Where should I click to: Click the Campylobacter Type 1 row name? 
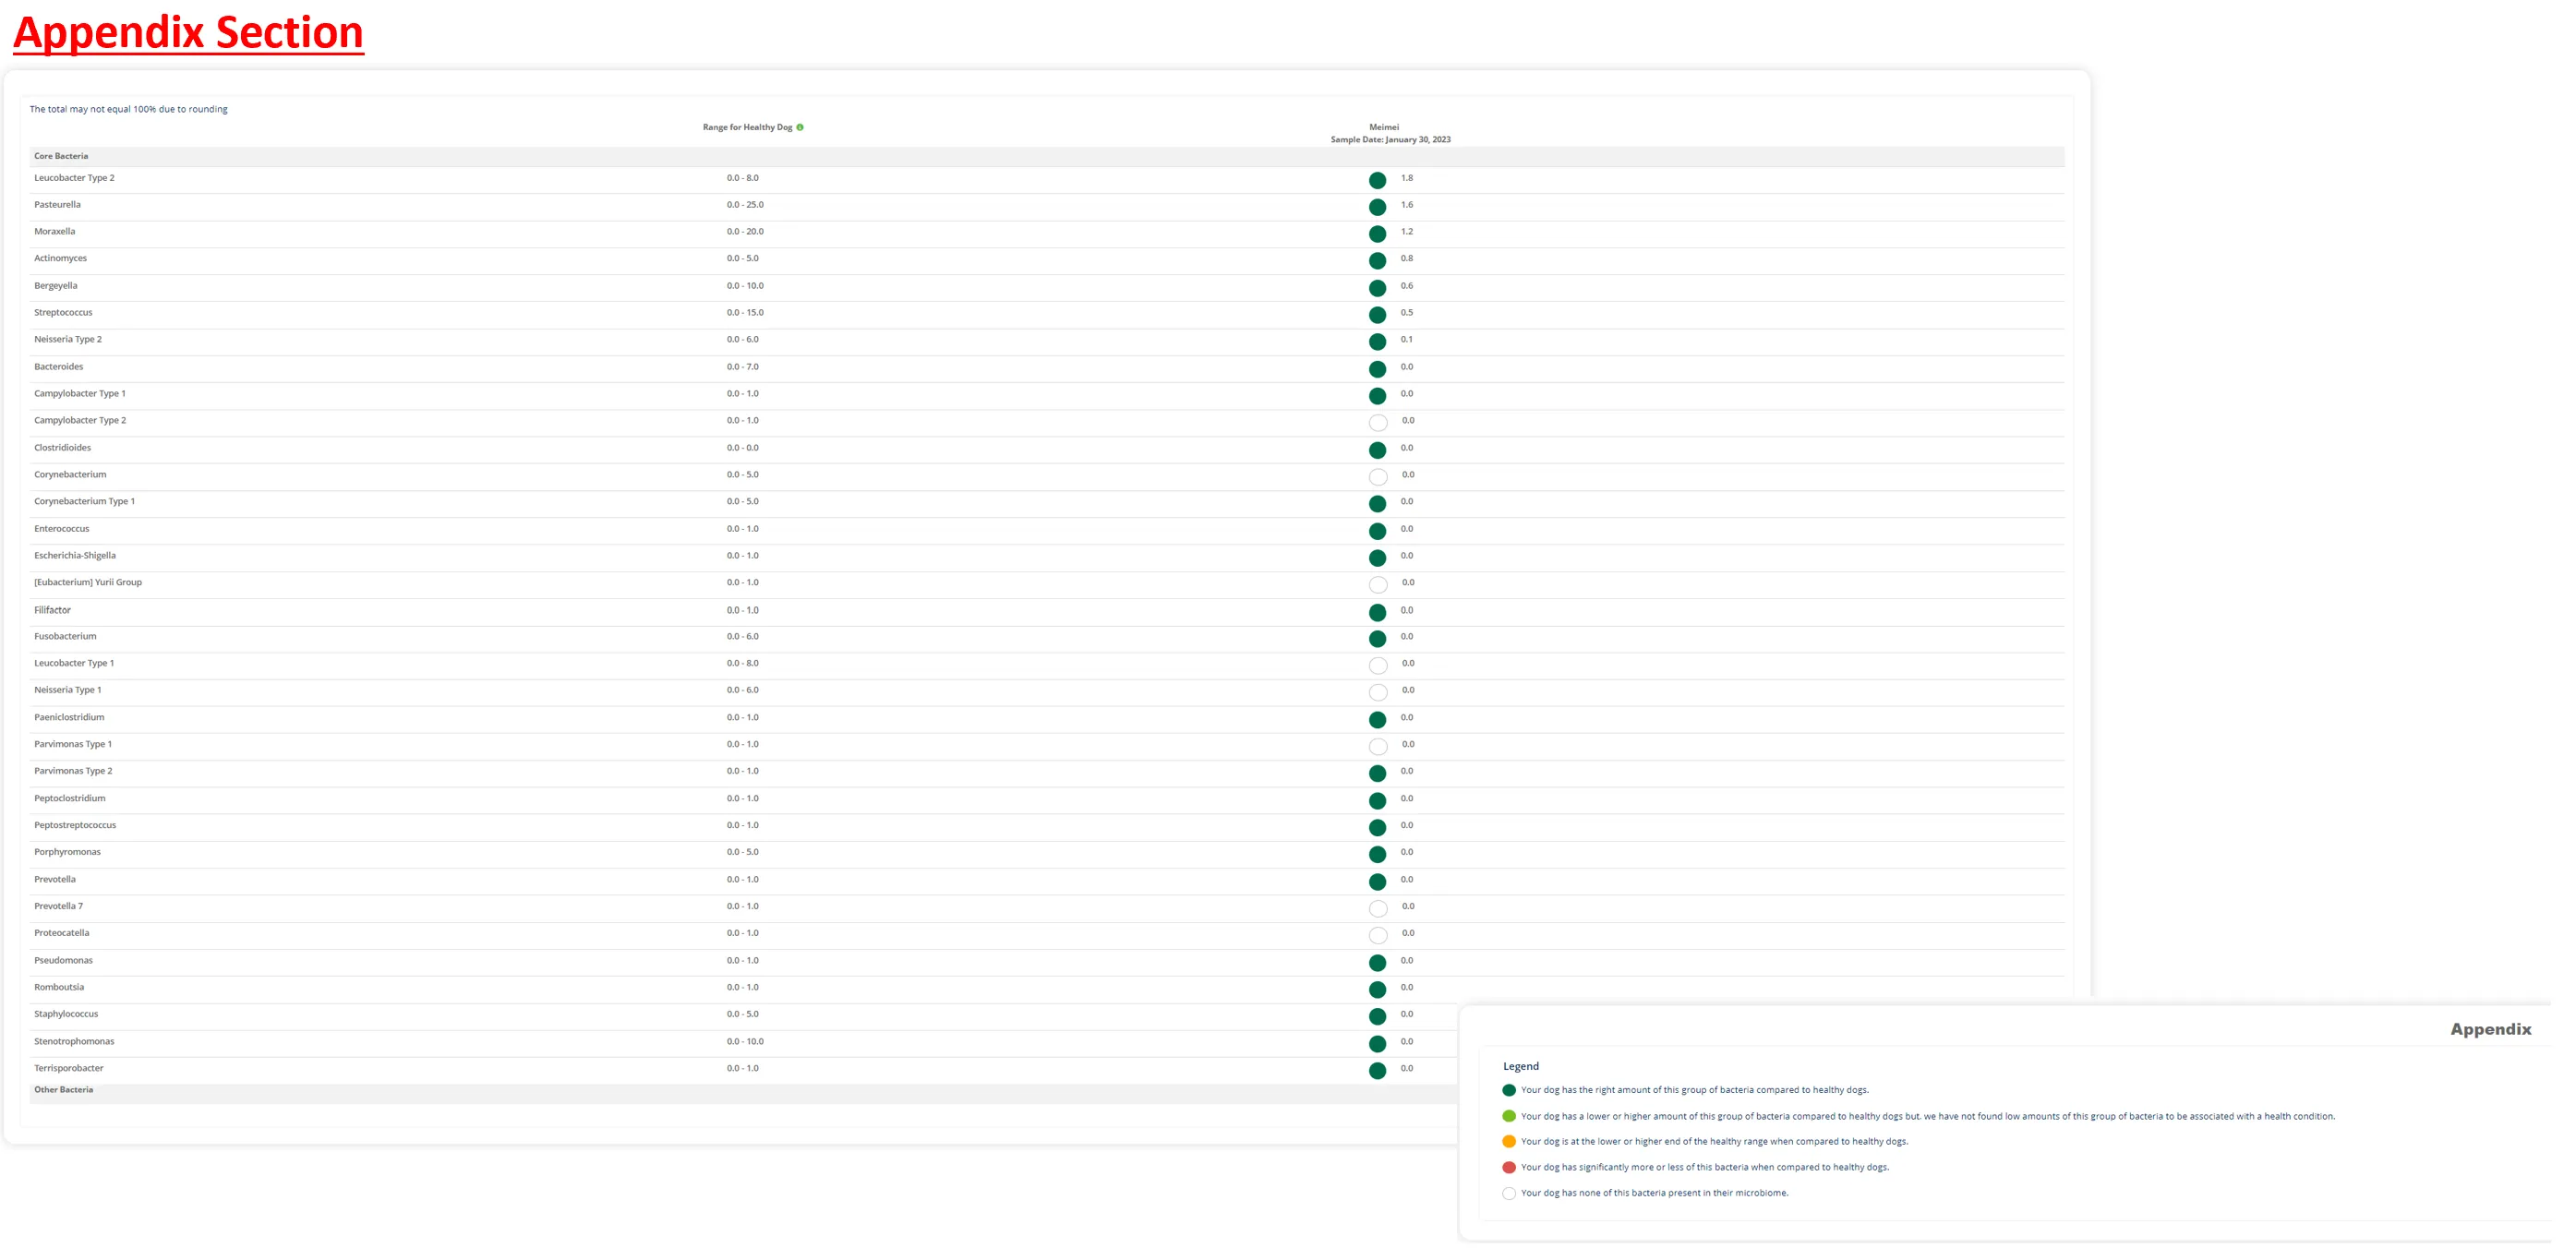[80, 394]
